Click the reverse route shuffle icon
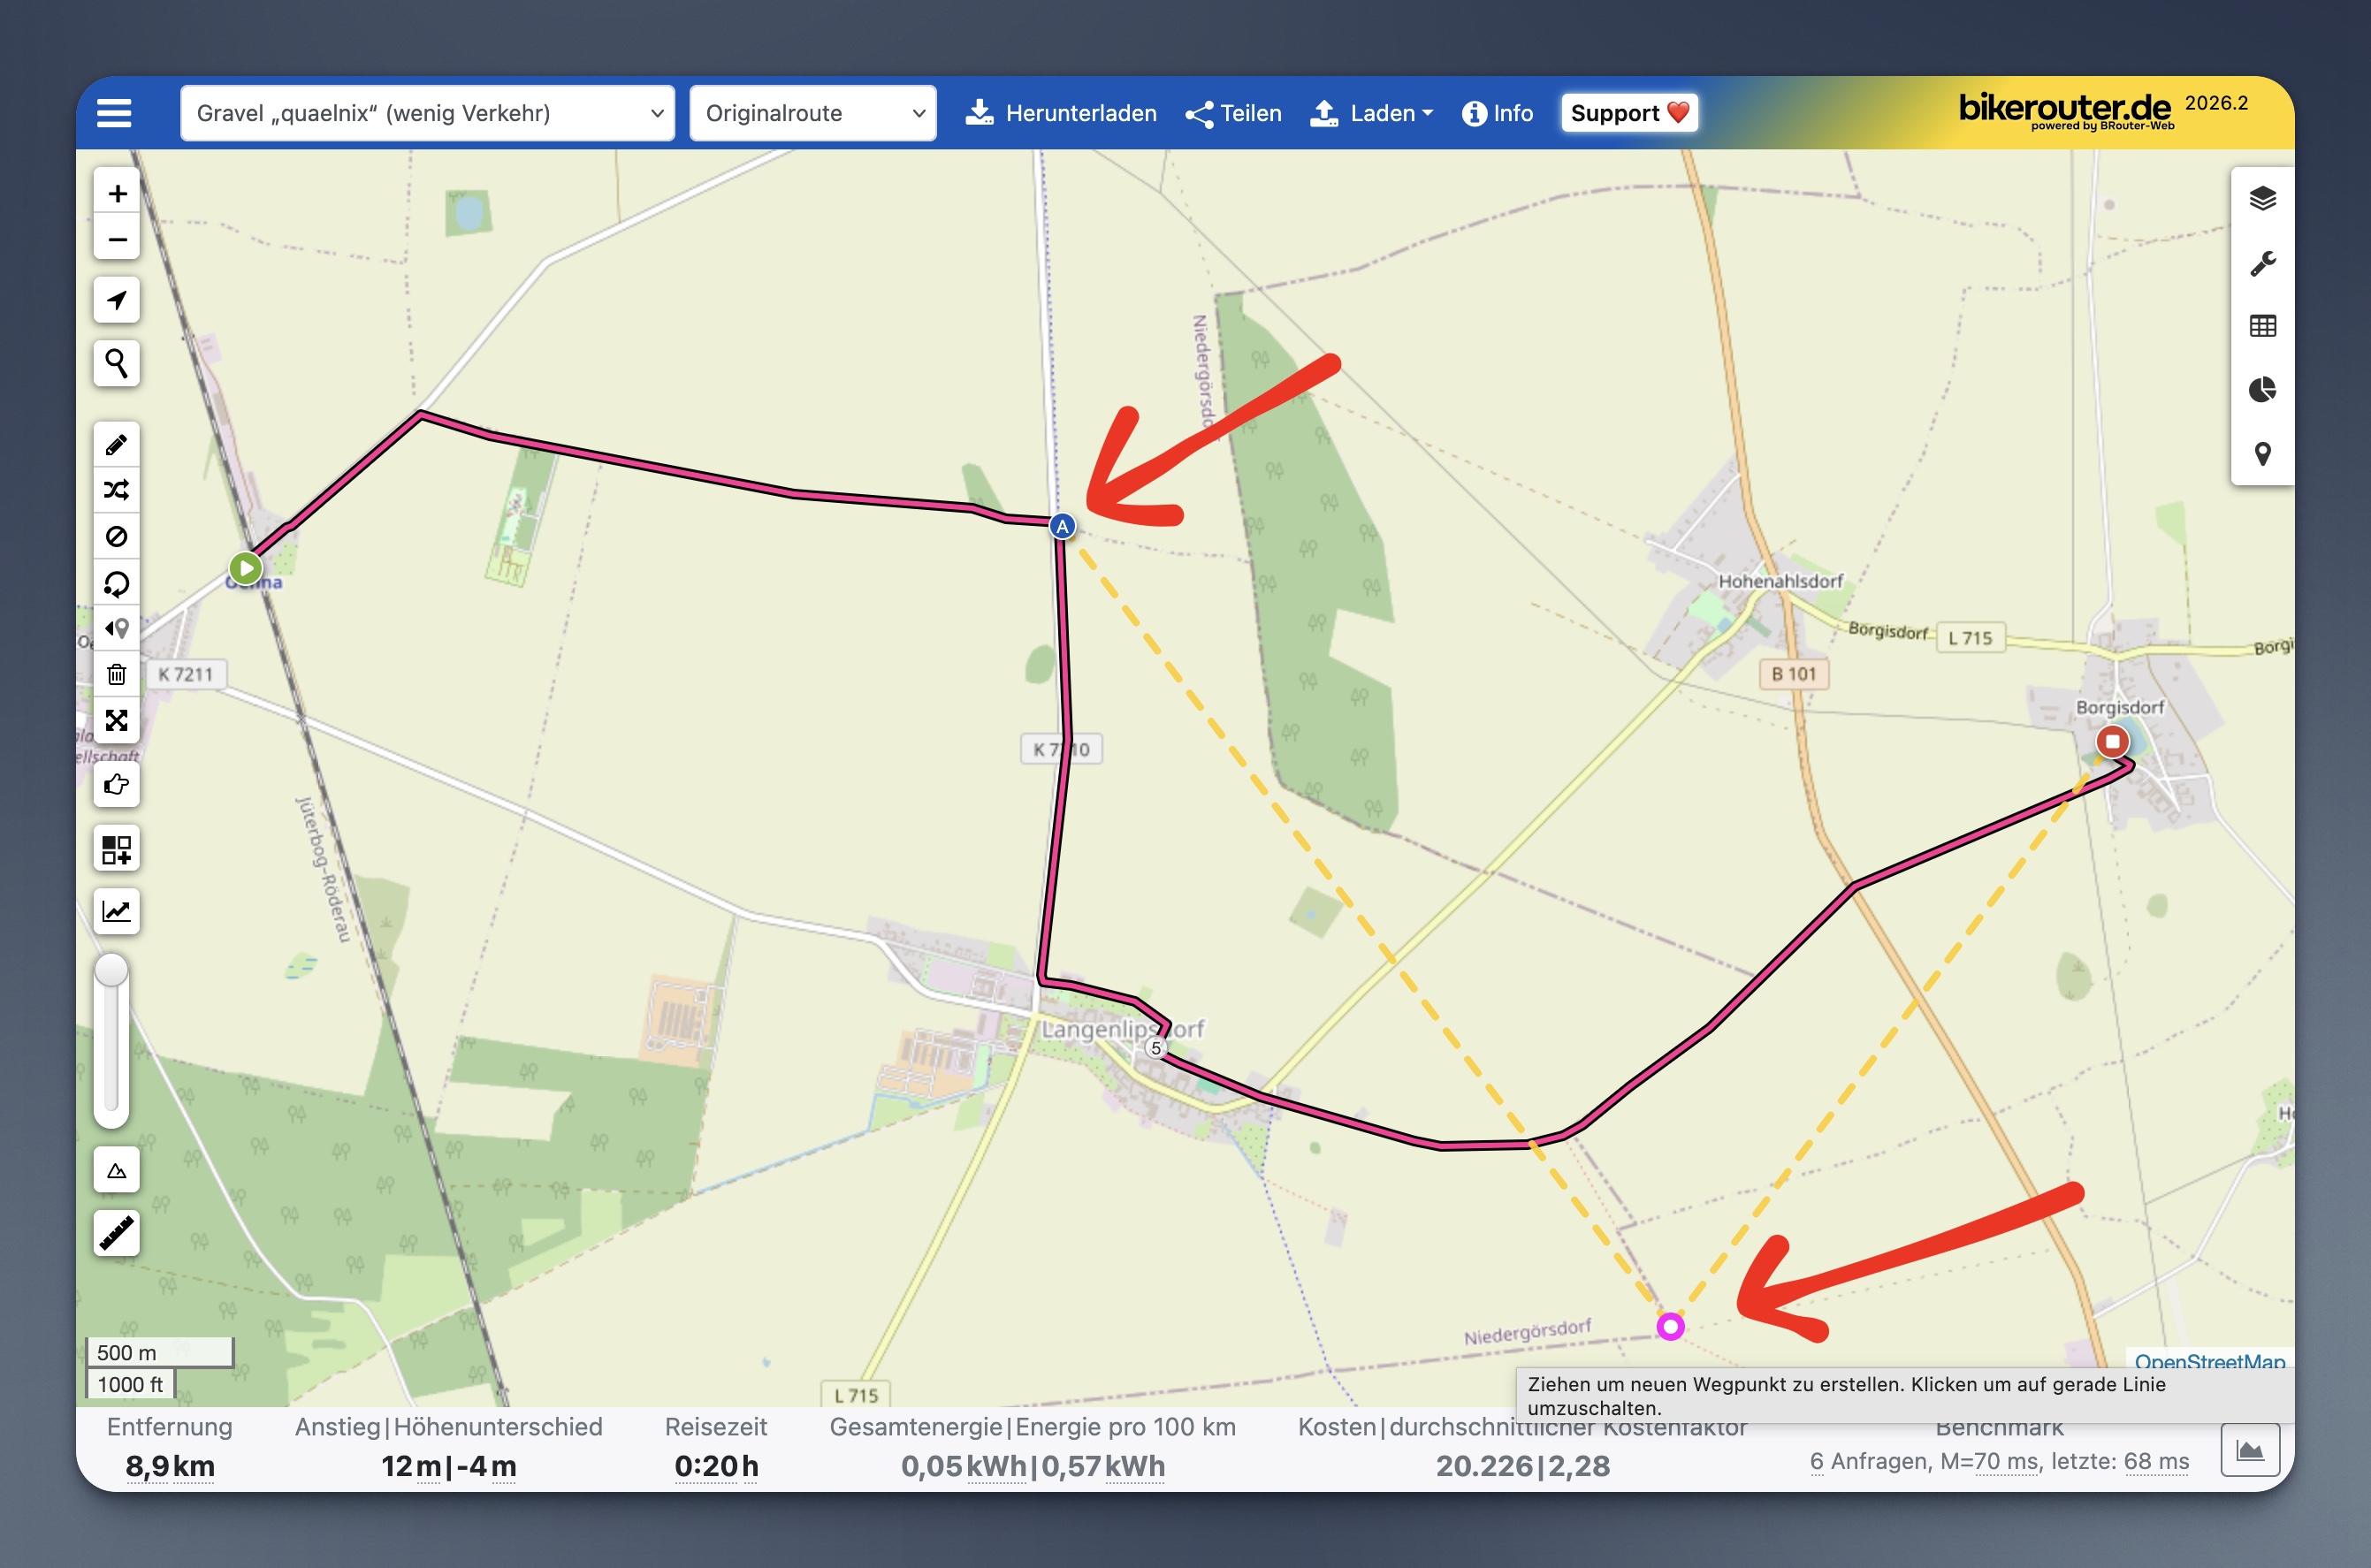 [x=117, y=490]
